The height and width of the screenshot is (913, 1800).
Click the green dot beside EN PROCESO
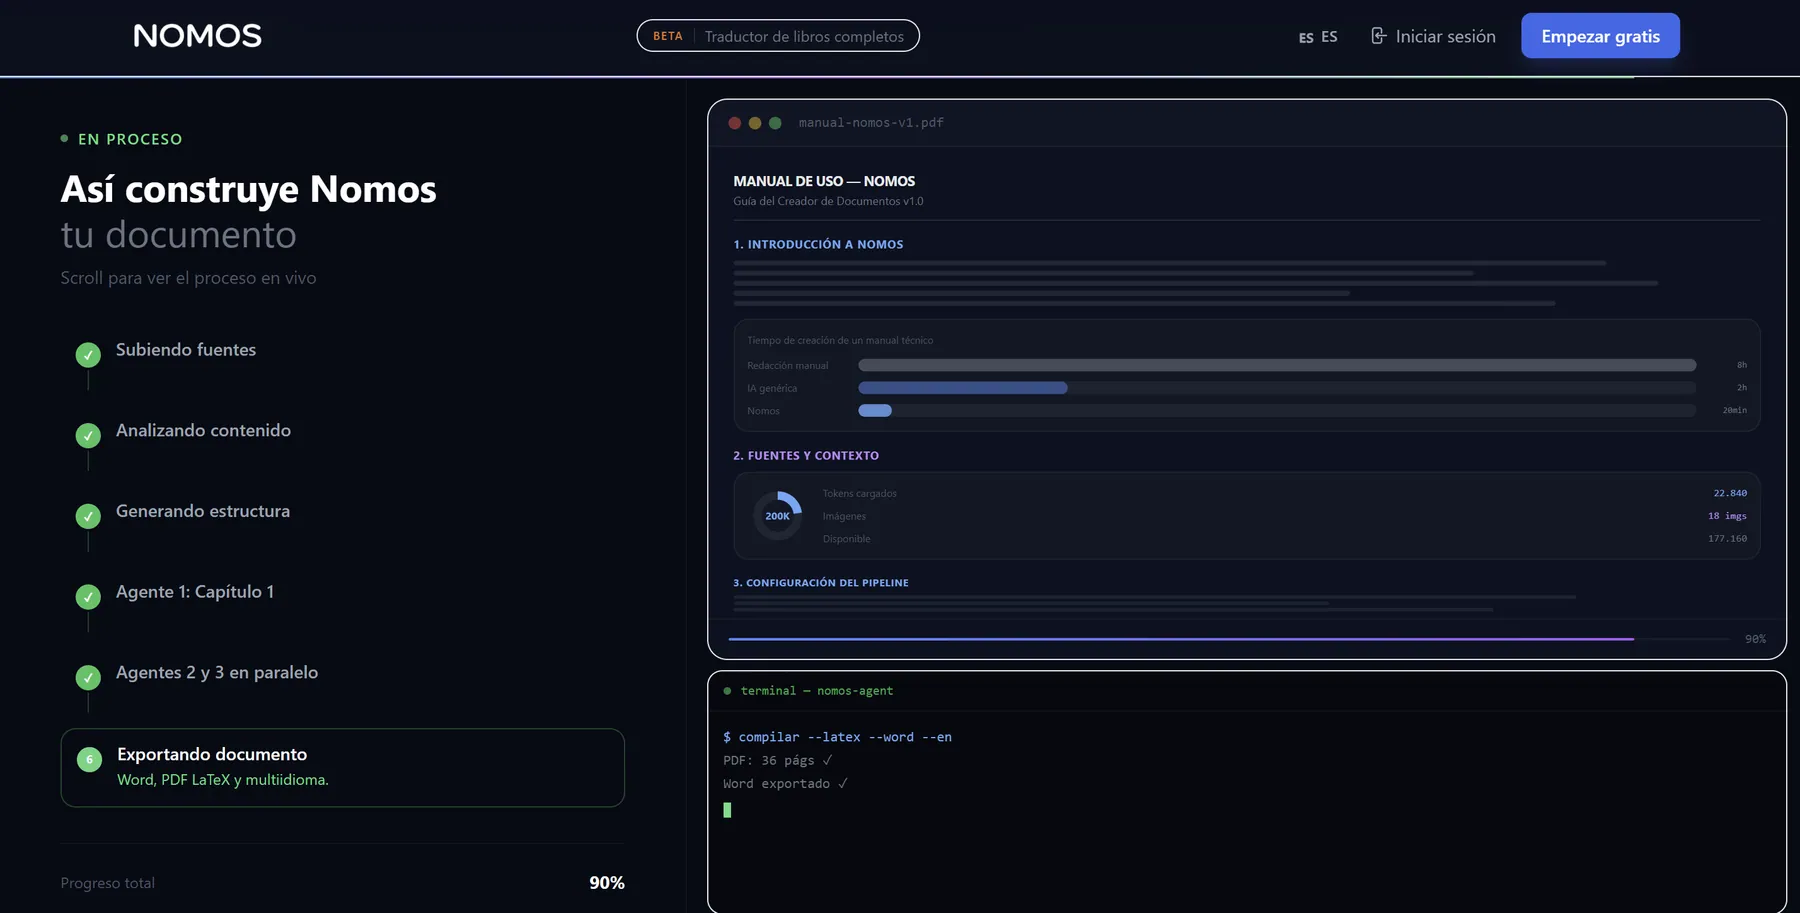pos(64,139)
